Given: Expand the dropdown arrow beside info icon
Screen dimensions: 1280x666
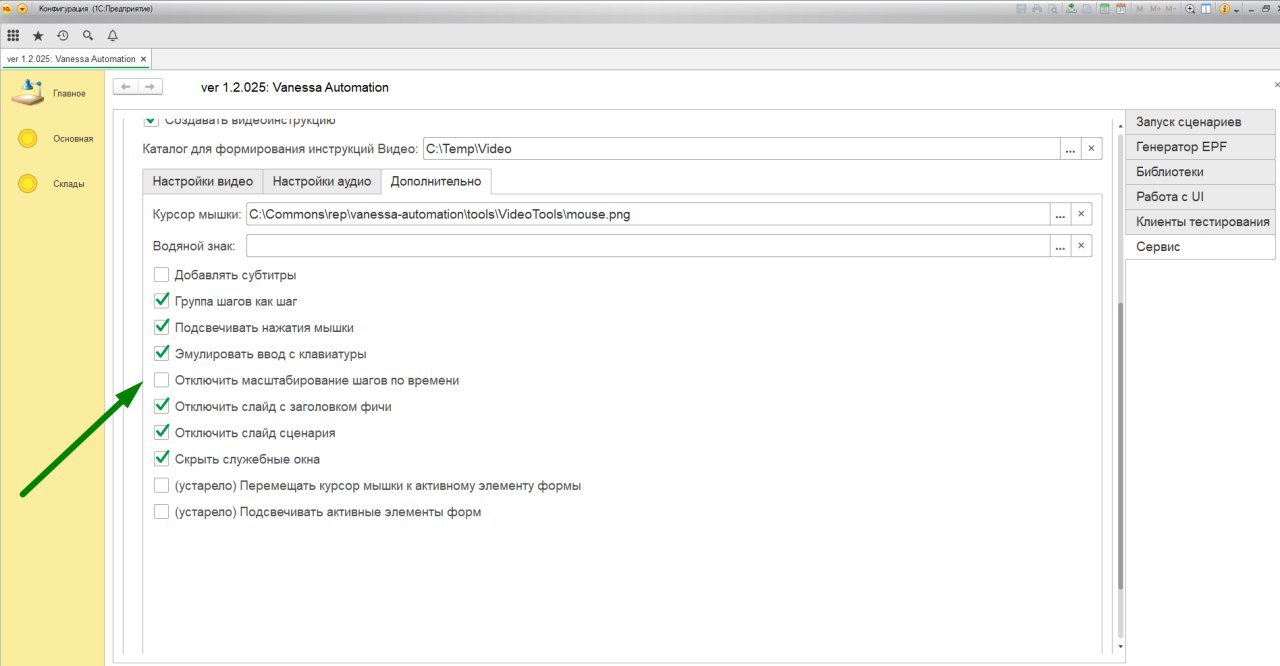Looking at the screenshot, I should coord(1236,10).
